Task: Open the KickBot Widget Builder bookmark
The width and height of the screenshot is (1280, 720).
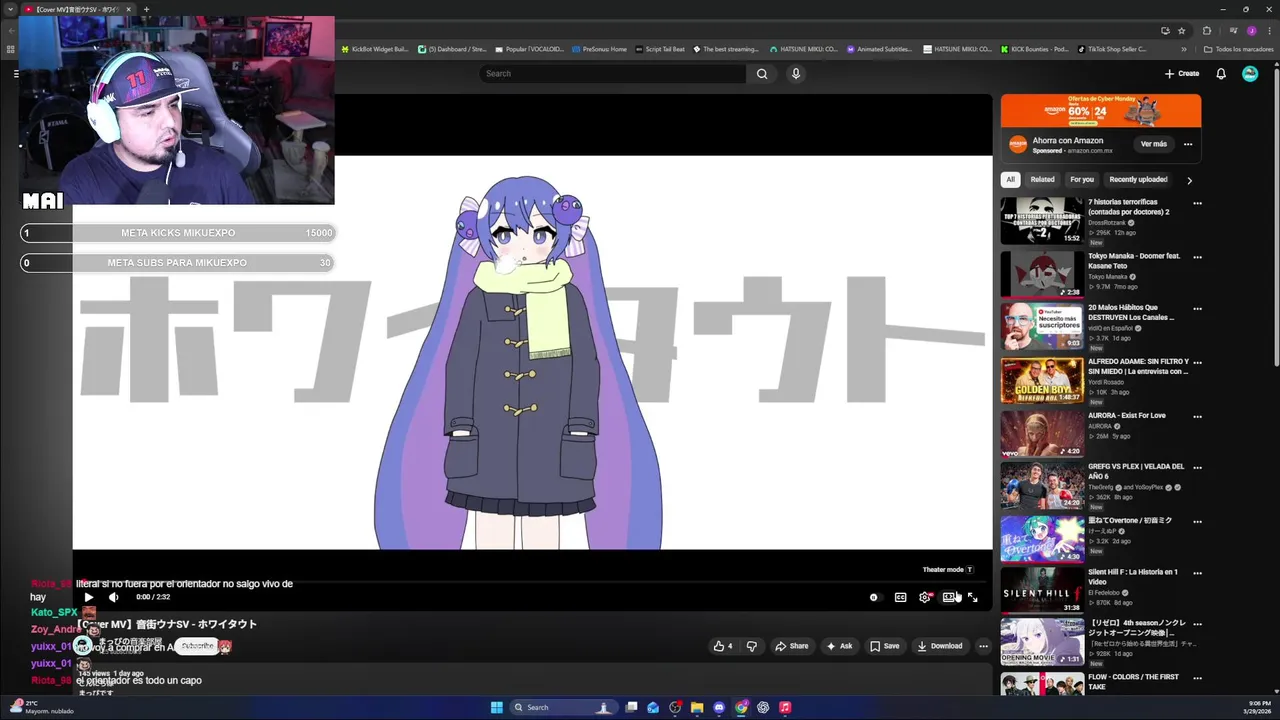Action: pyautogui.click(x=375, y=49)
